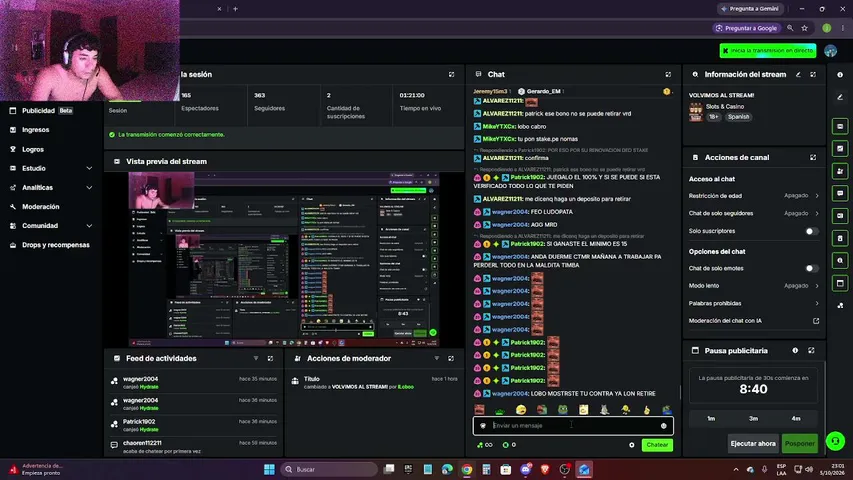
Task: Go to Logros in the sidebar
Action: click(x=33, y=149)
